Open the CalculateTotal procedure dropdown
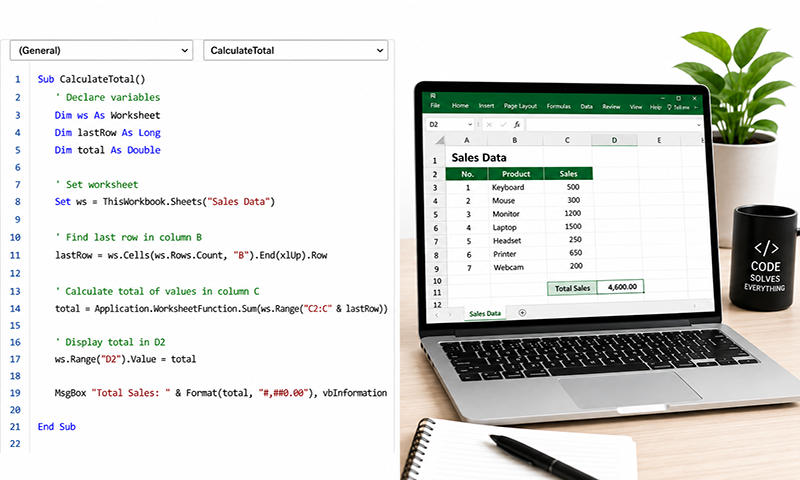The height and width of the screenshot is (480, 800). (x=295, y=50)
